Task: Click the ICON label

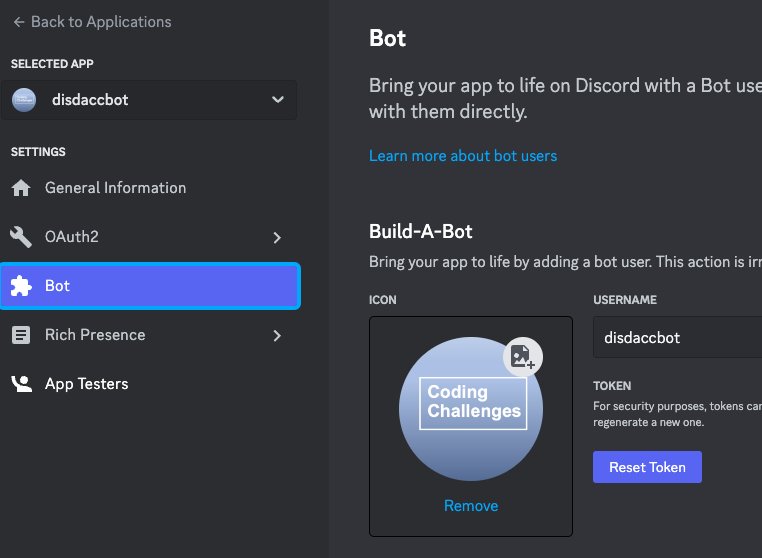Action: click(x=382, y=300)
